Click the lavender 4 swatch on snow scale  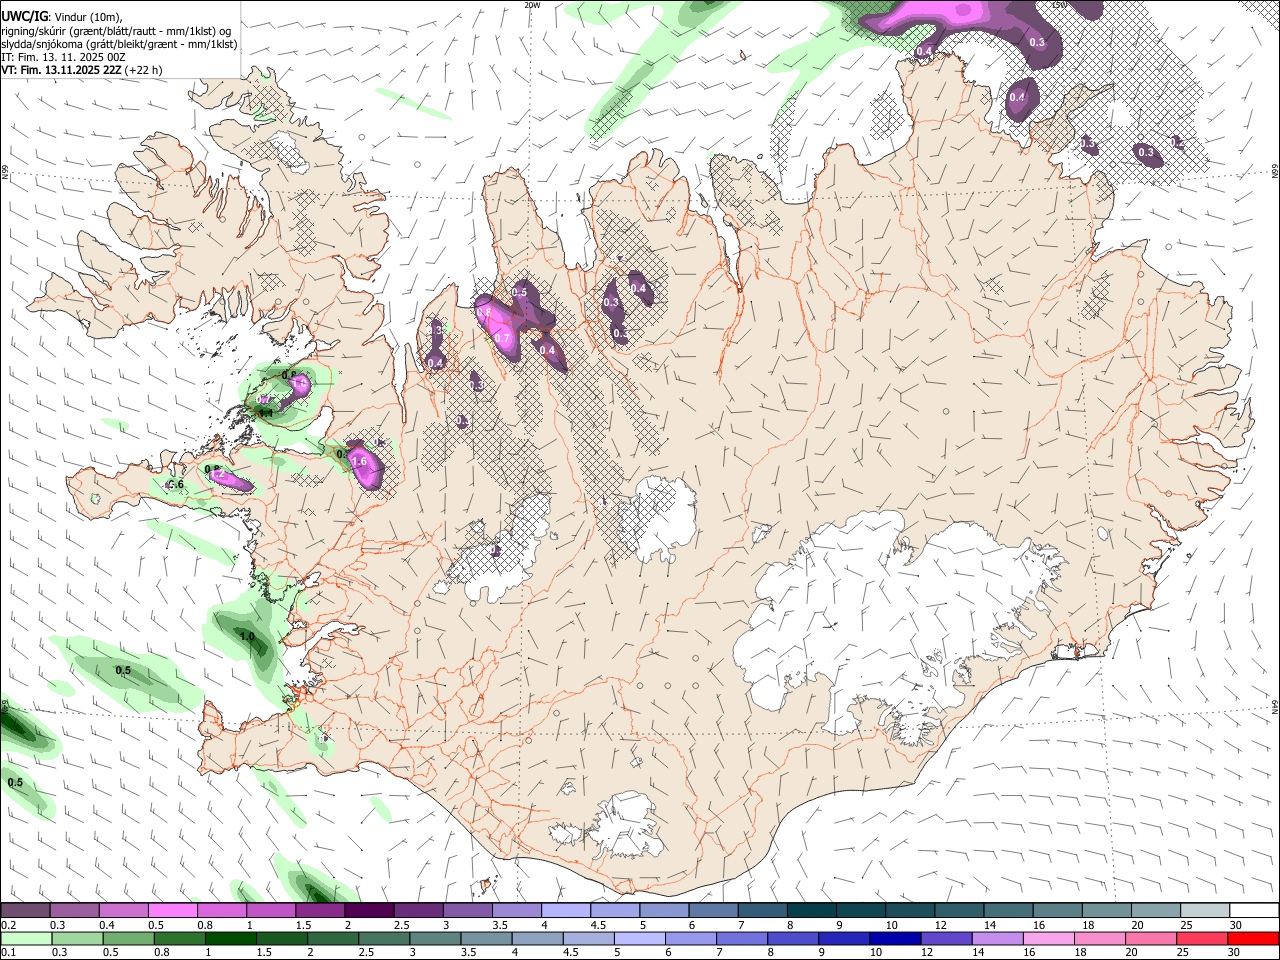click(565, 911)
